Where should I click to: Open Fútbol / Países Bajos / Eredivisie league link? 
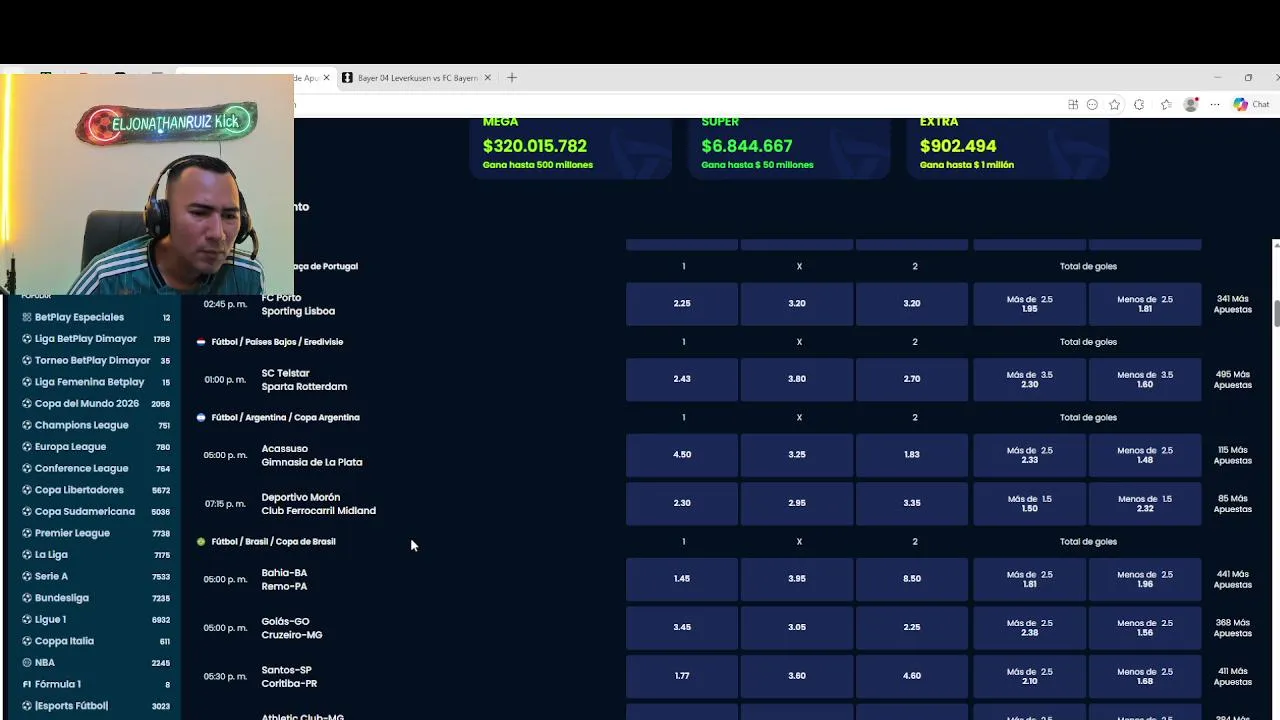(x=277, y=342)
